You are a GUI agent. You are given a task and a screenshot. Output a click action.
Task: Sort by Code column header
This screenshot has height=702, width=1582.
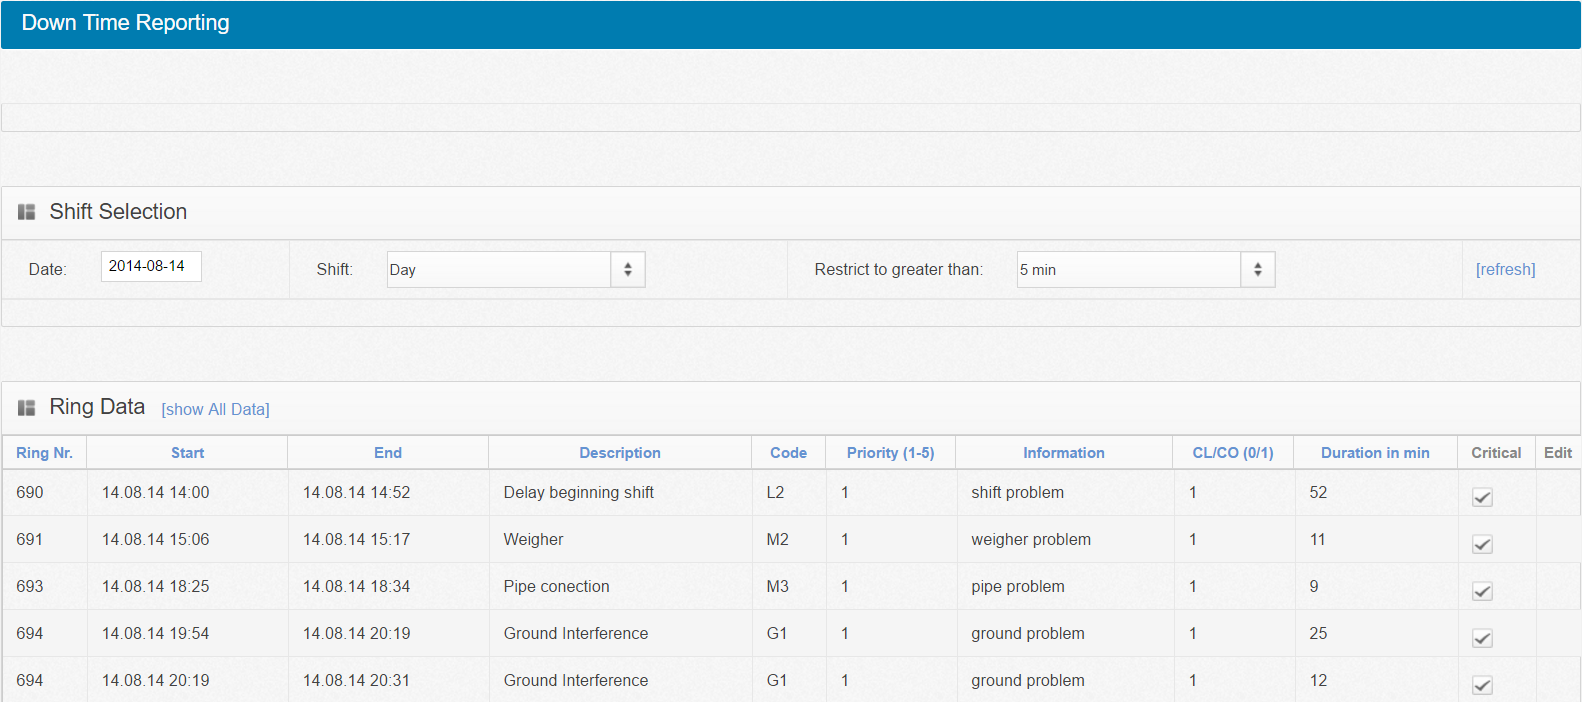pyautogui.click(x=788, y=453)
